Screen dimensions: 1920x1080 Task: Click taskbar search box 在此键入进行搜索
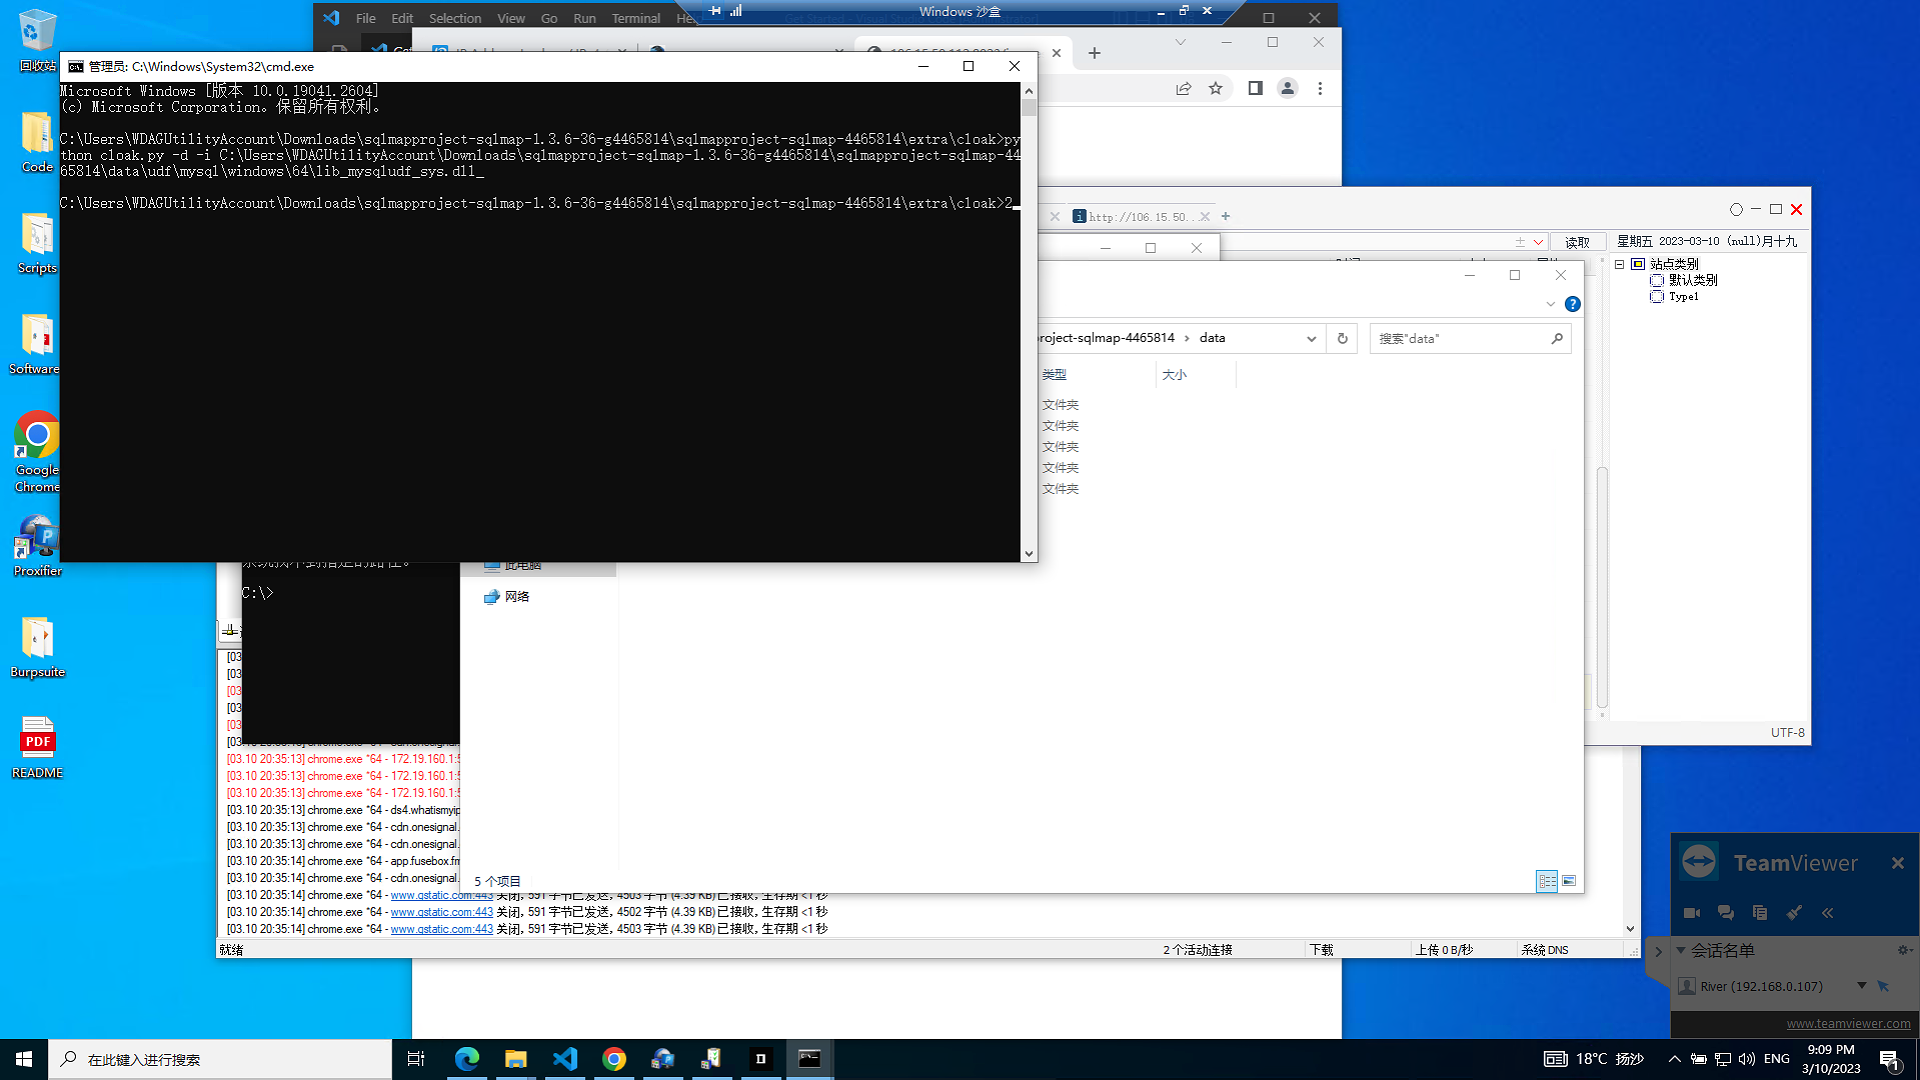220,1059
